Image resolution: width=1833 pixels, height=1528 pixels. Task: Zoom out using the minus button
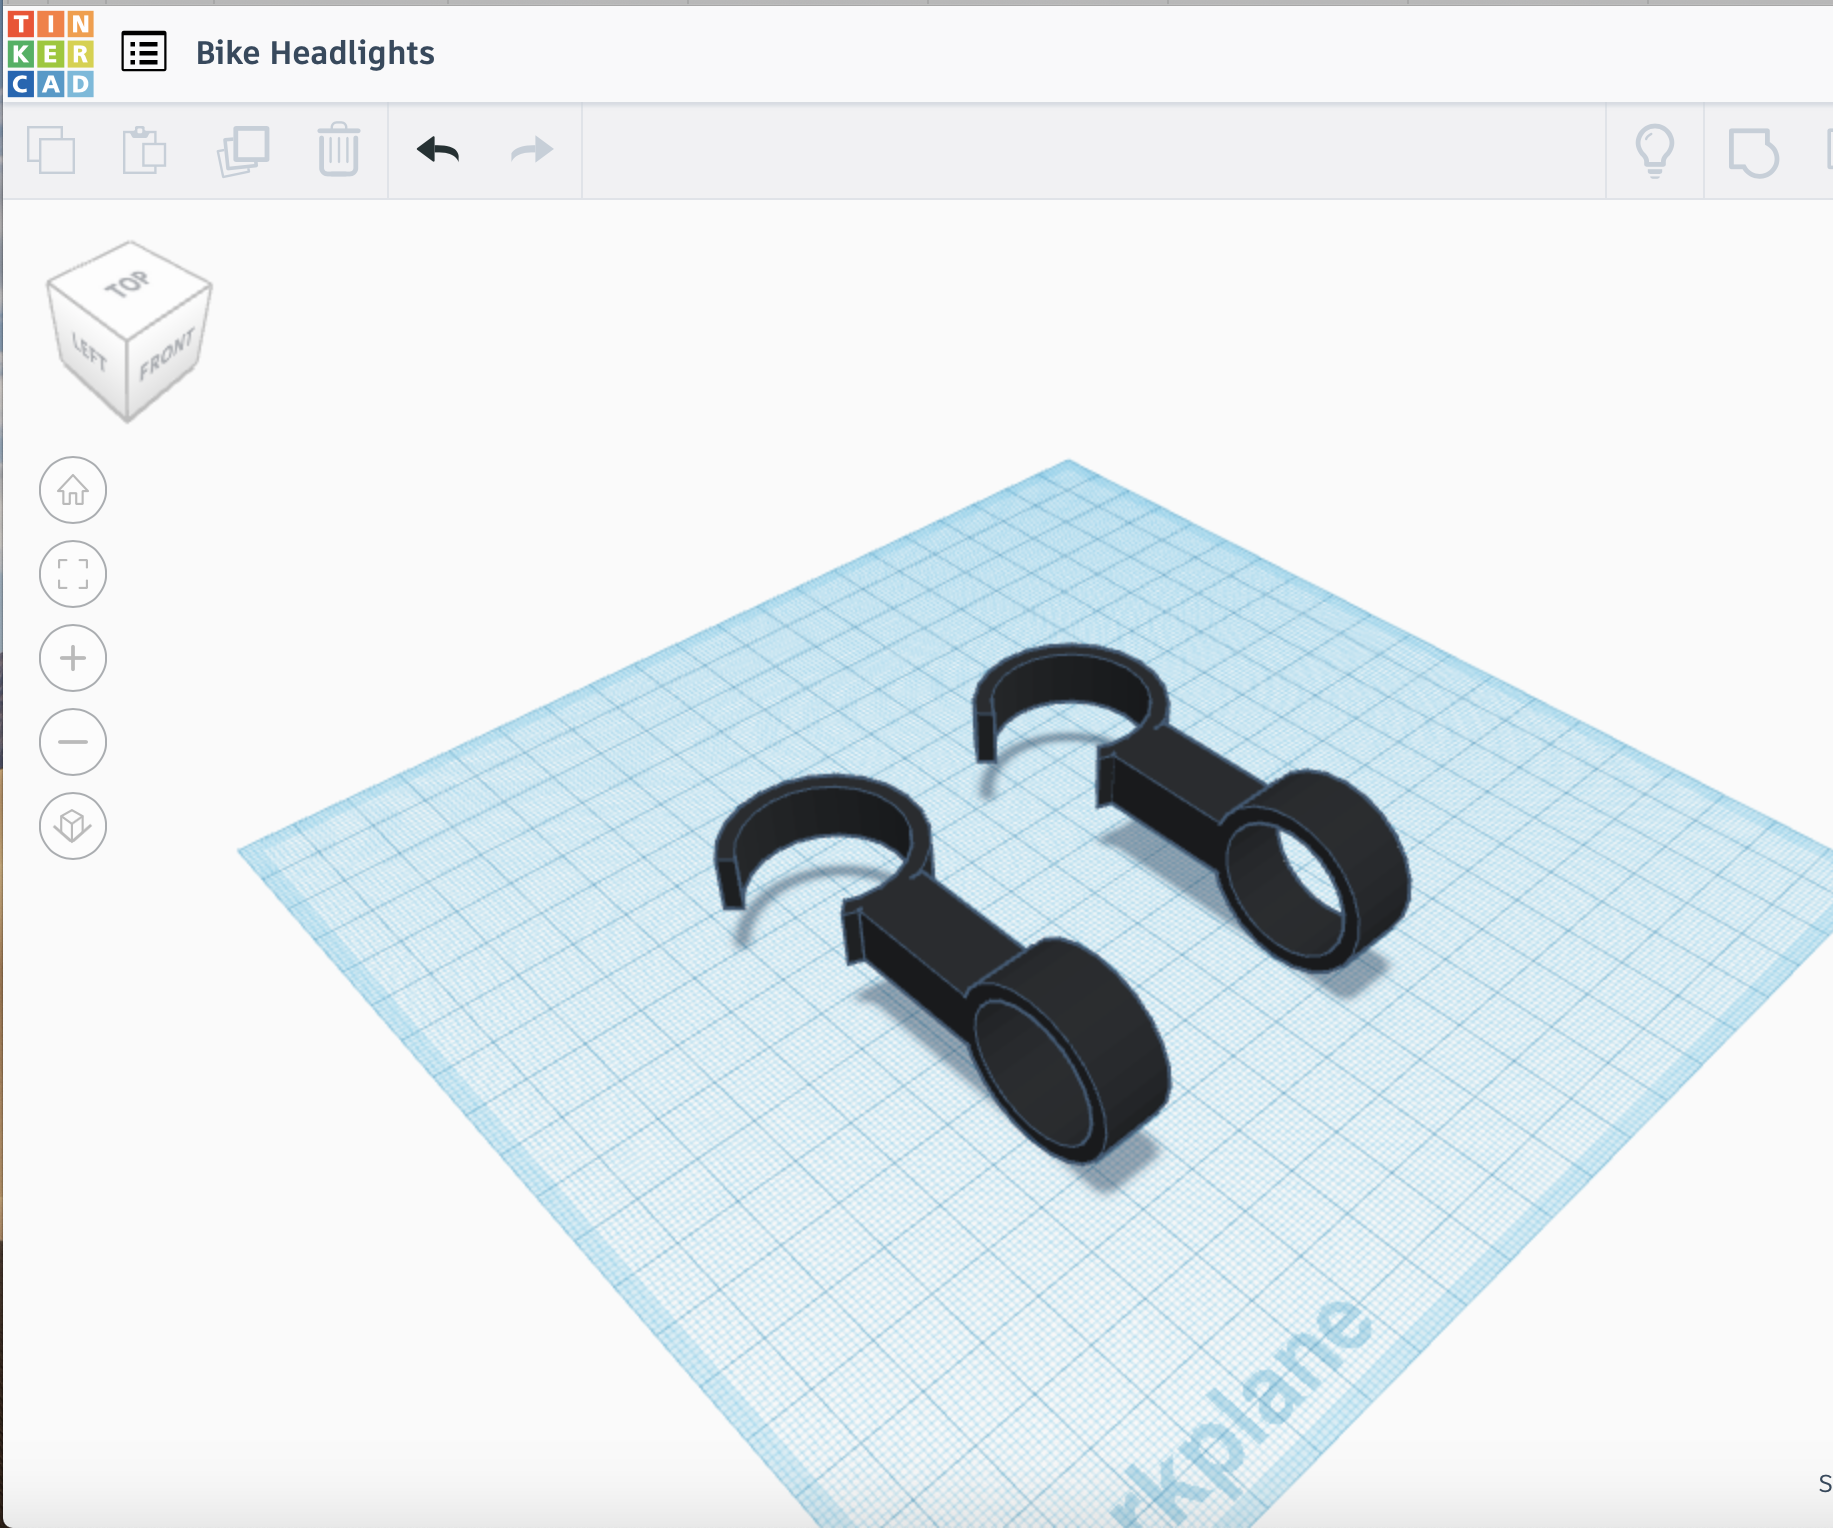(x=72, y=742)
